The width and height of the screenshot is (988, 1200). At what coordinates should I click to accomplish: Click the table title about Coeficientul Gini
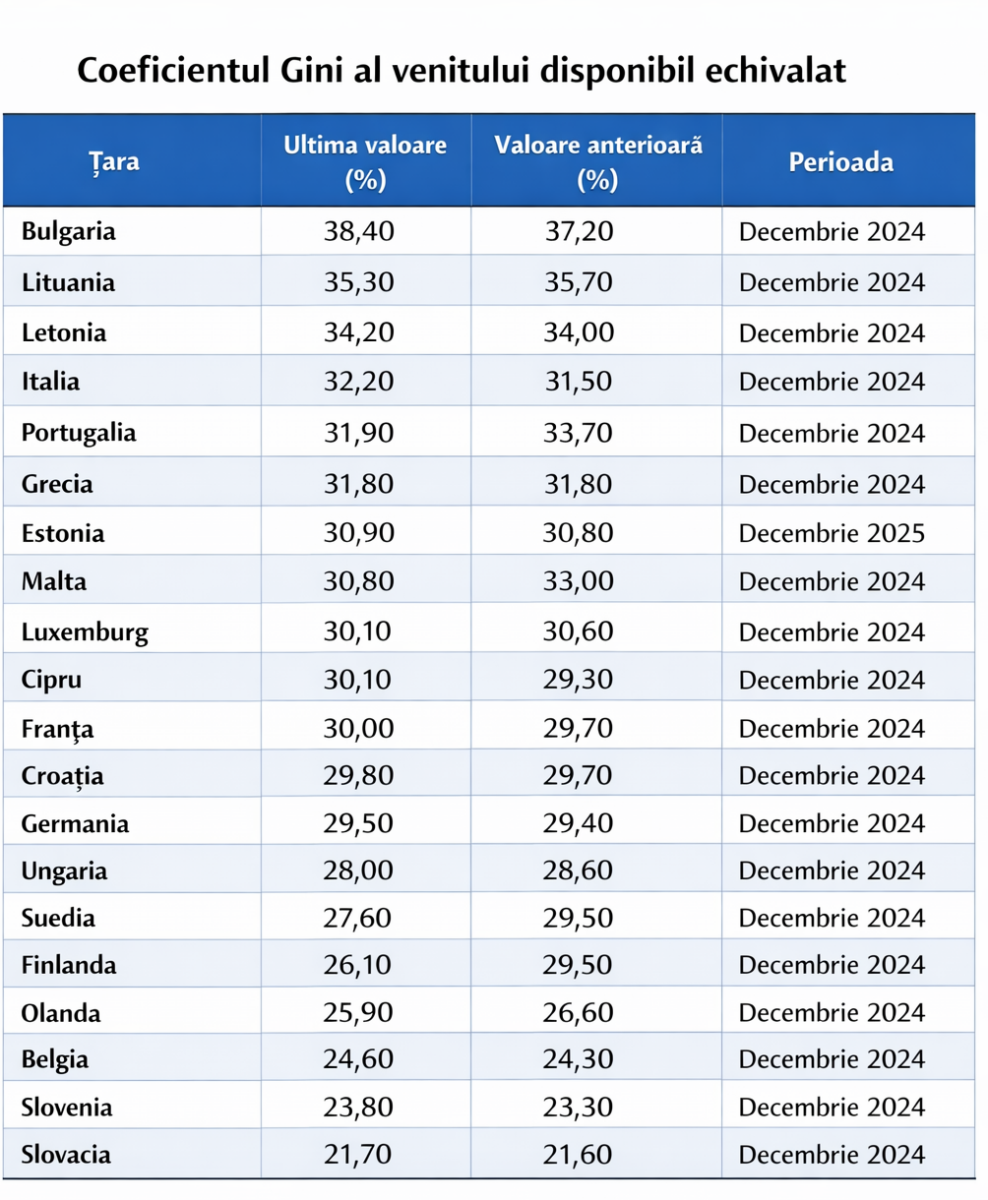(x=462, y=72)
